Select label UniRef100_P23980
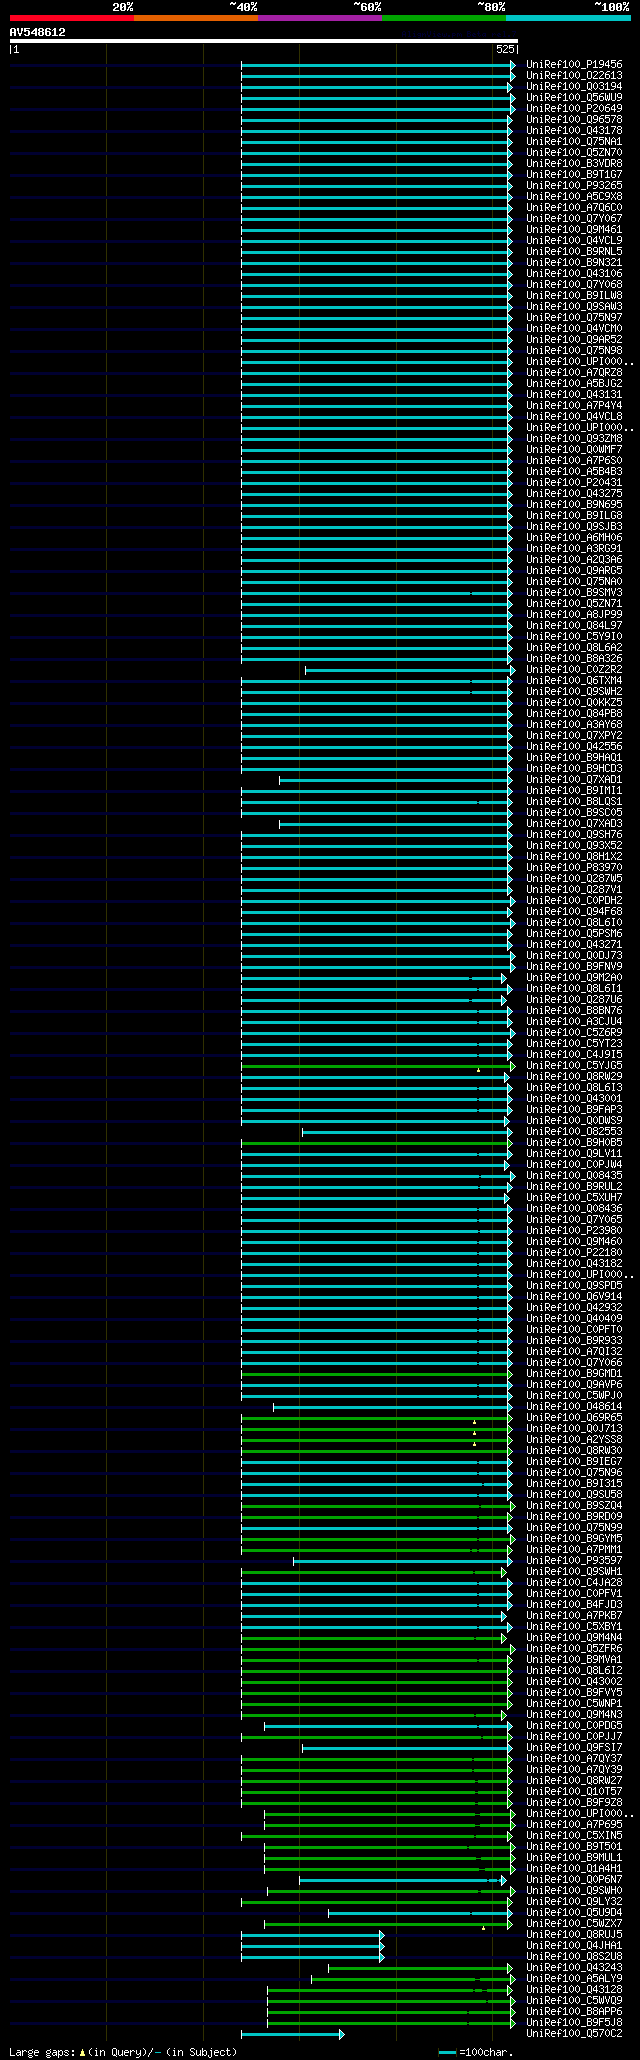The image size is (640, 2060). (x=574, y=1230)
